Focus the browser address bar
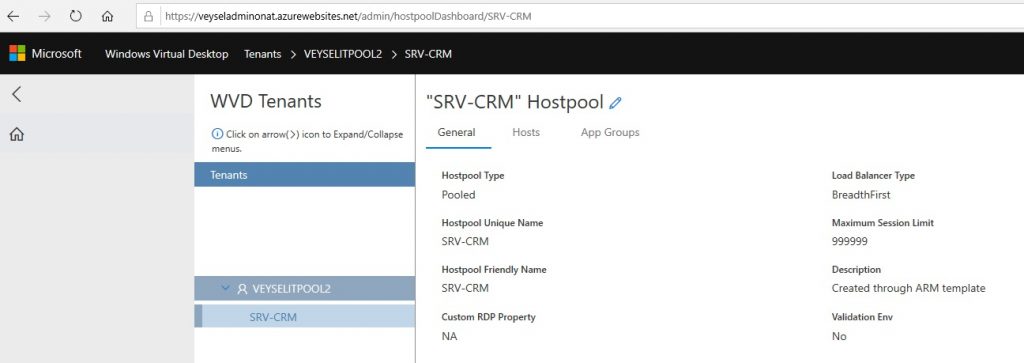The height and width of the screenshot is (363, 1024). [580, 16]
